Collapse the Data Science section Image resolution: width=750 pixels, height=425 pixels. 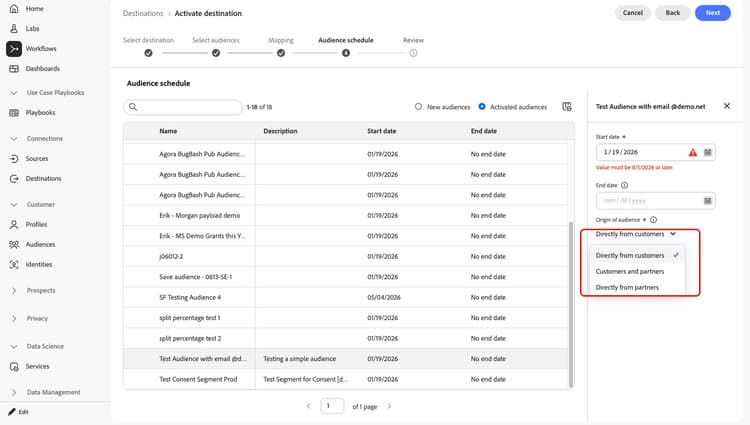click(x=14, y=347)
